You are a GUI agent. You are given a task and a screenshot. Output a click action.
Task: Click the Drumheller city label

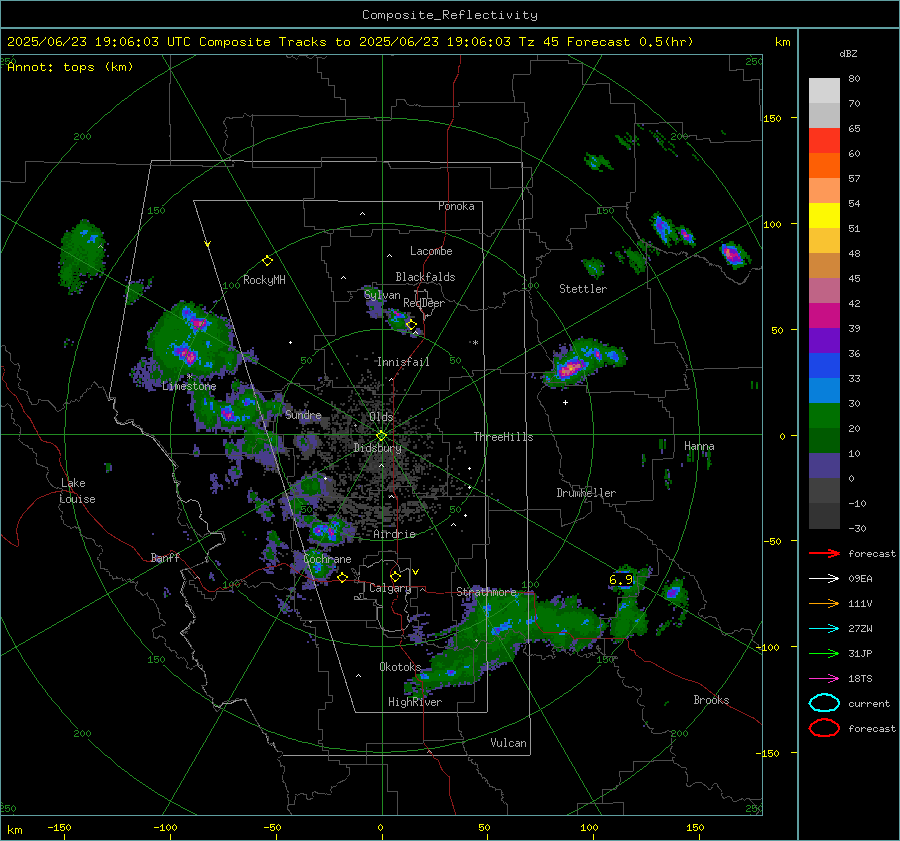(x=586, y=493)
